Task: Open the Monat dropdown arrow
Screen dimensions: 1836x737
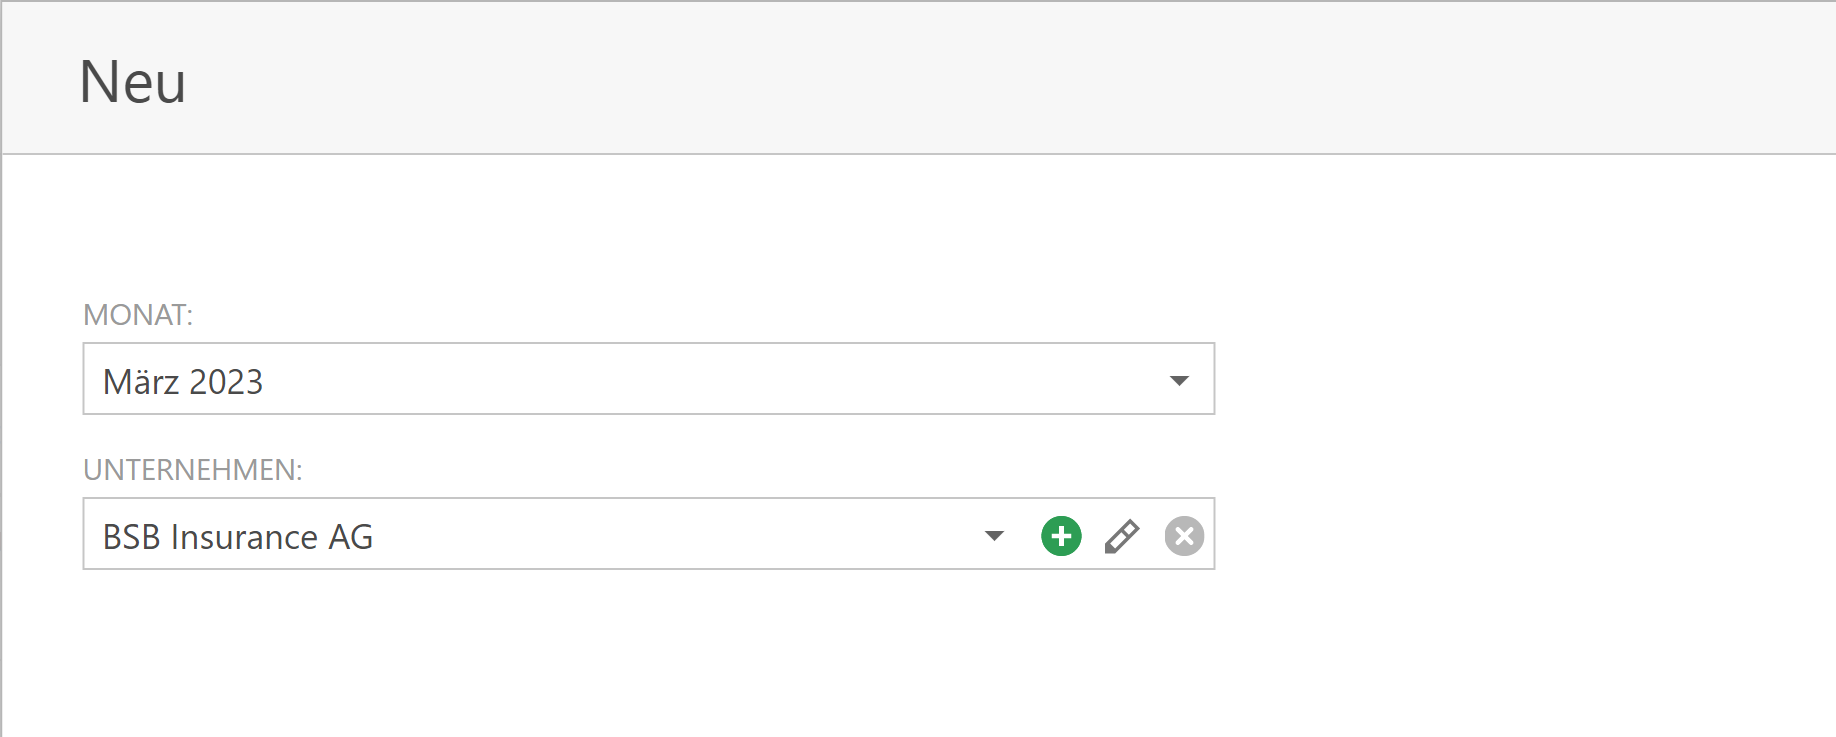Action: [x=1179, y=380]
